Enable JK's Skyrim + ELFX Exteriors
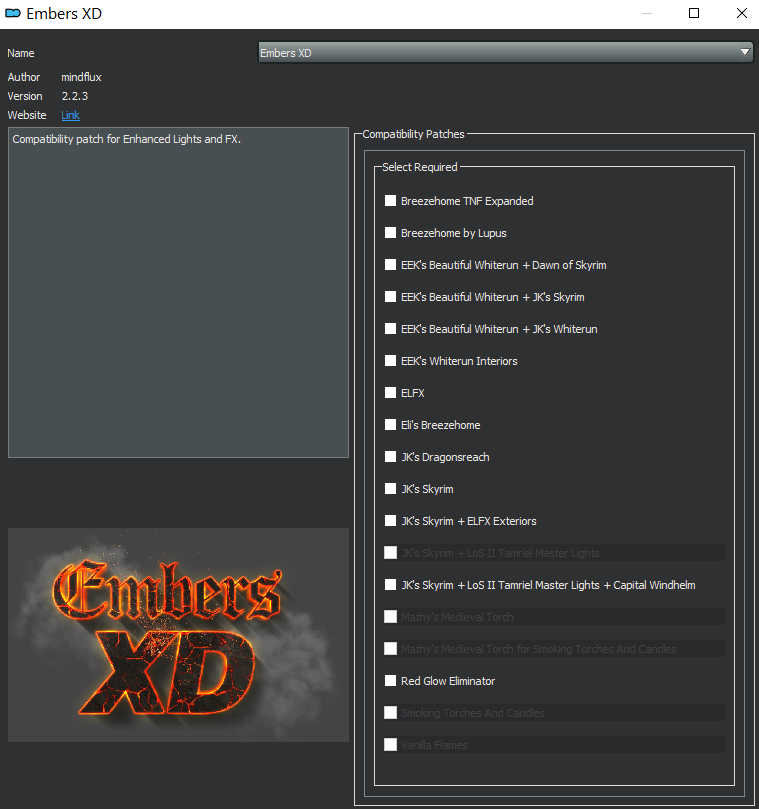The height and width of the screenshot is (809, 759). point(391,521)
